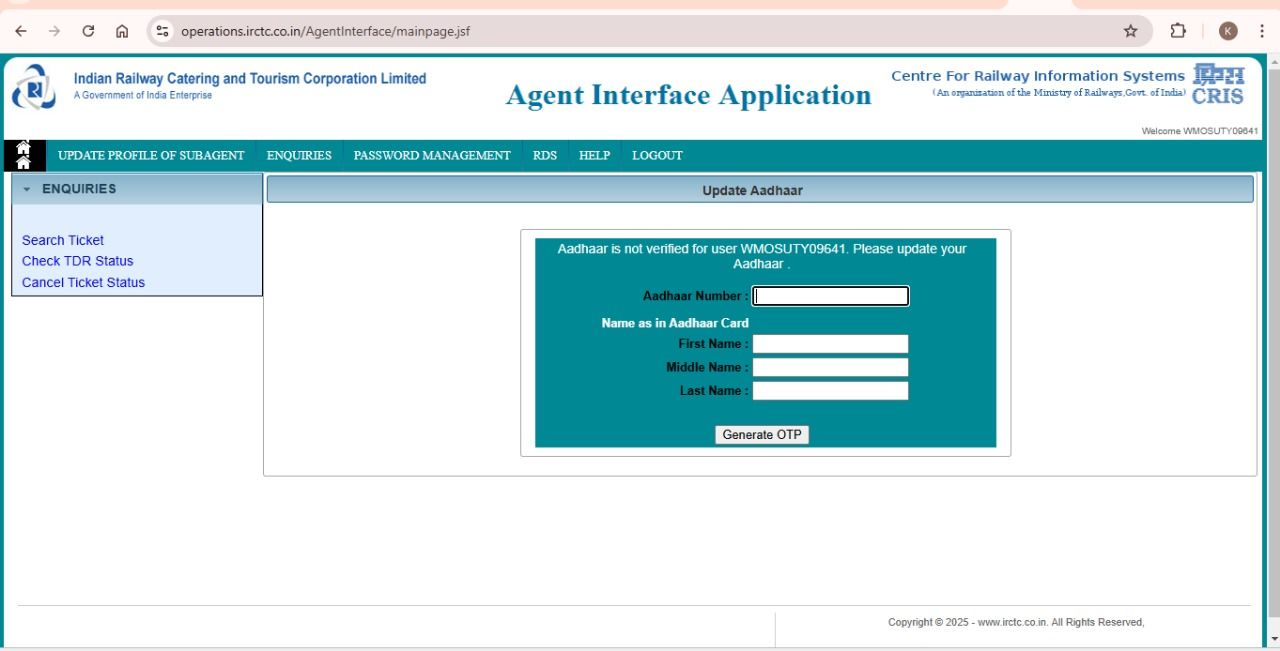Click LOGOUT in the navigation bar
This screenshot has width=1280, height=651.
(x=657, y=155)
